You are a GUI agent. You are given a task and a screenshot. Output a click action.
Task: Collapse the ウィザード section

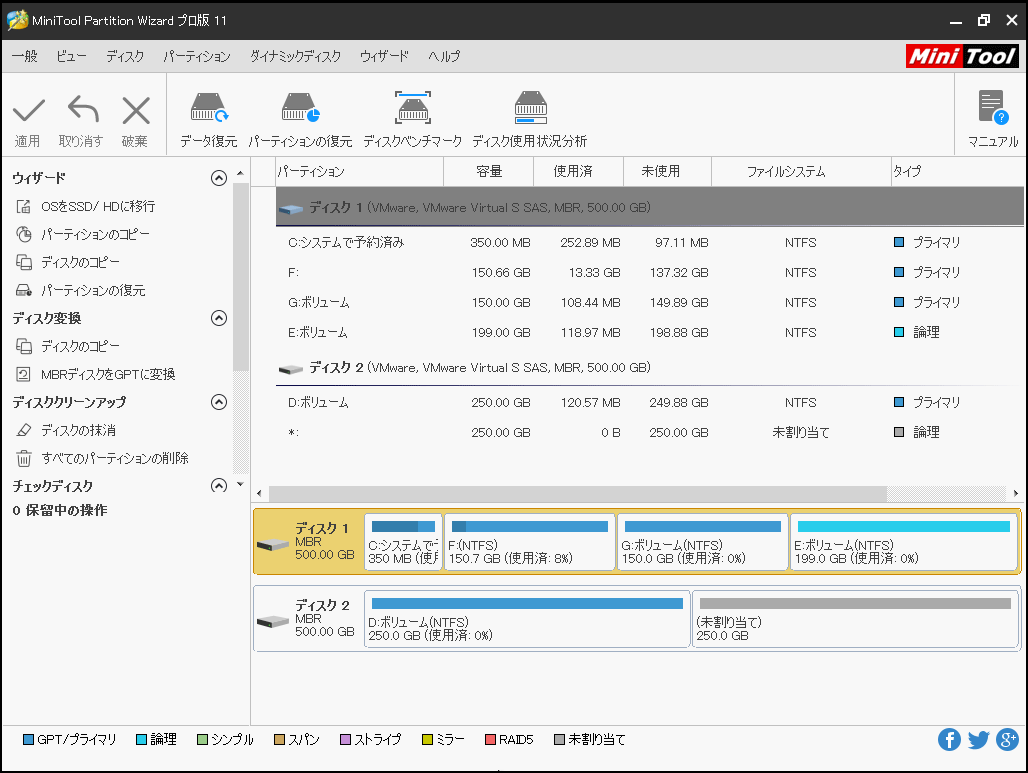[x=219, y=178]
